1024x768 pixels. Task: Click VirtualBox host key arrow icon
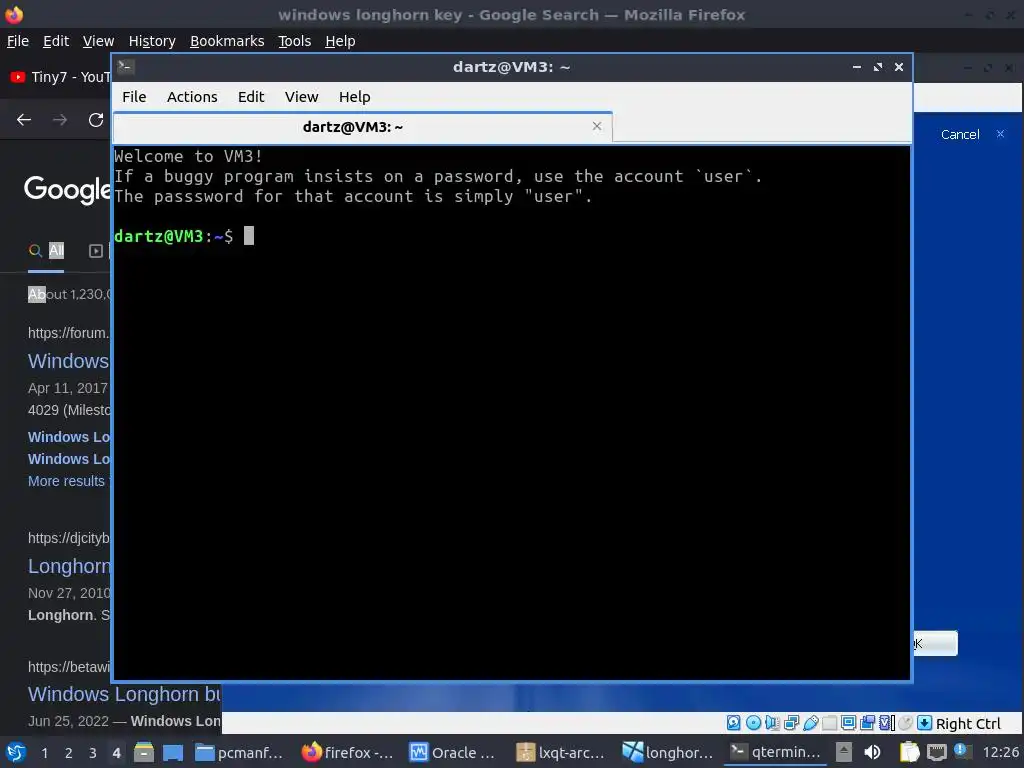[924, 723]
